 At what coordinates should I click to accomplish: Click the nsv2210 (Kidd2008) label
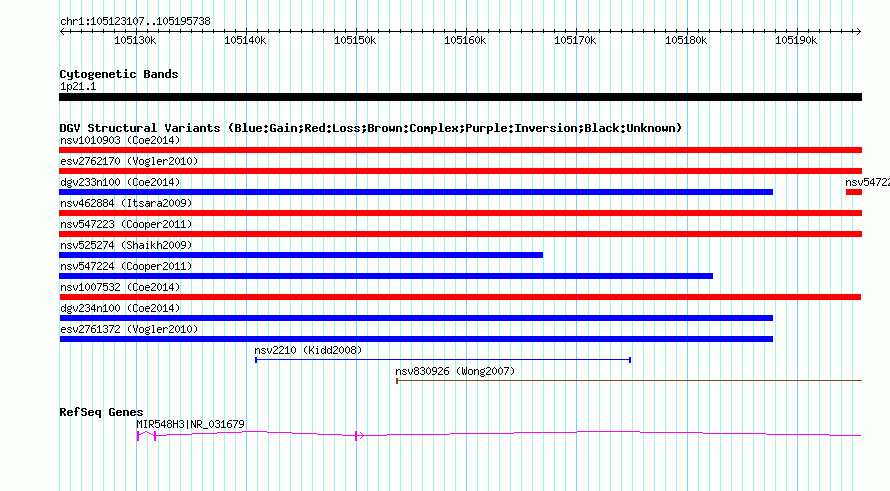point(308,350)
